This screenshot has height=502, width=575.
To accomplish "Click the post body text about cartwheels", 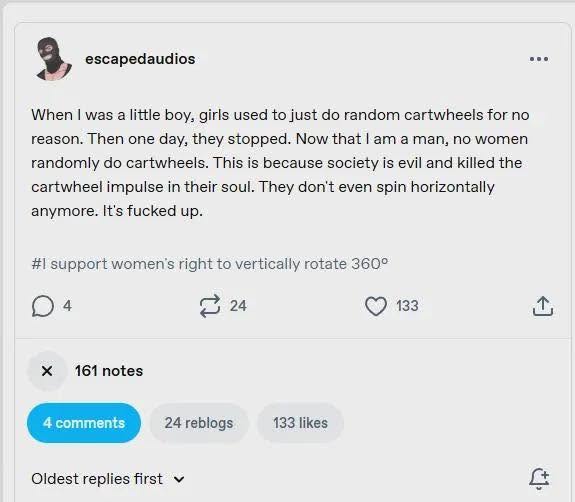I will click(281, 163).
